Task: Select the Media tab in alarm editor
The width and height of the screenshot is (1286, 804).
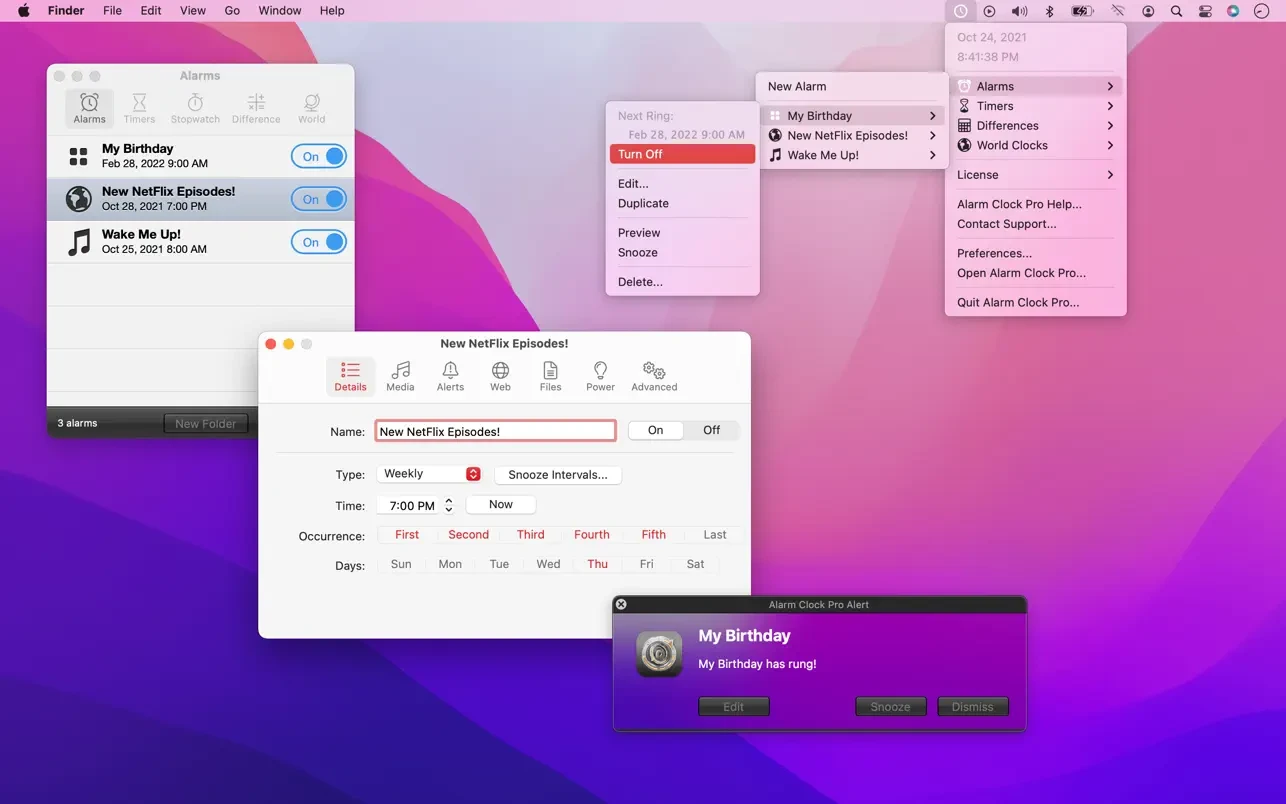Action: coord(400,375)
